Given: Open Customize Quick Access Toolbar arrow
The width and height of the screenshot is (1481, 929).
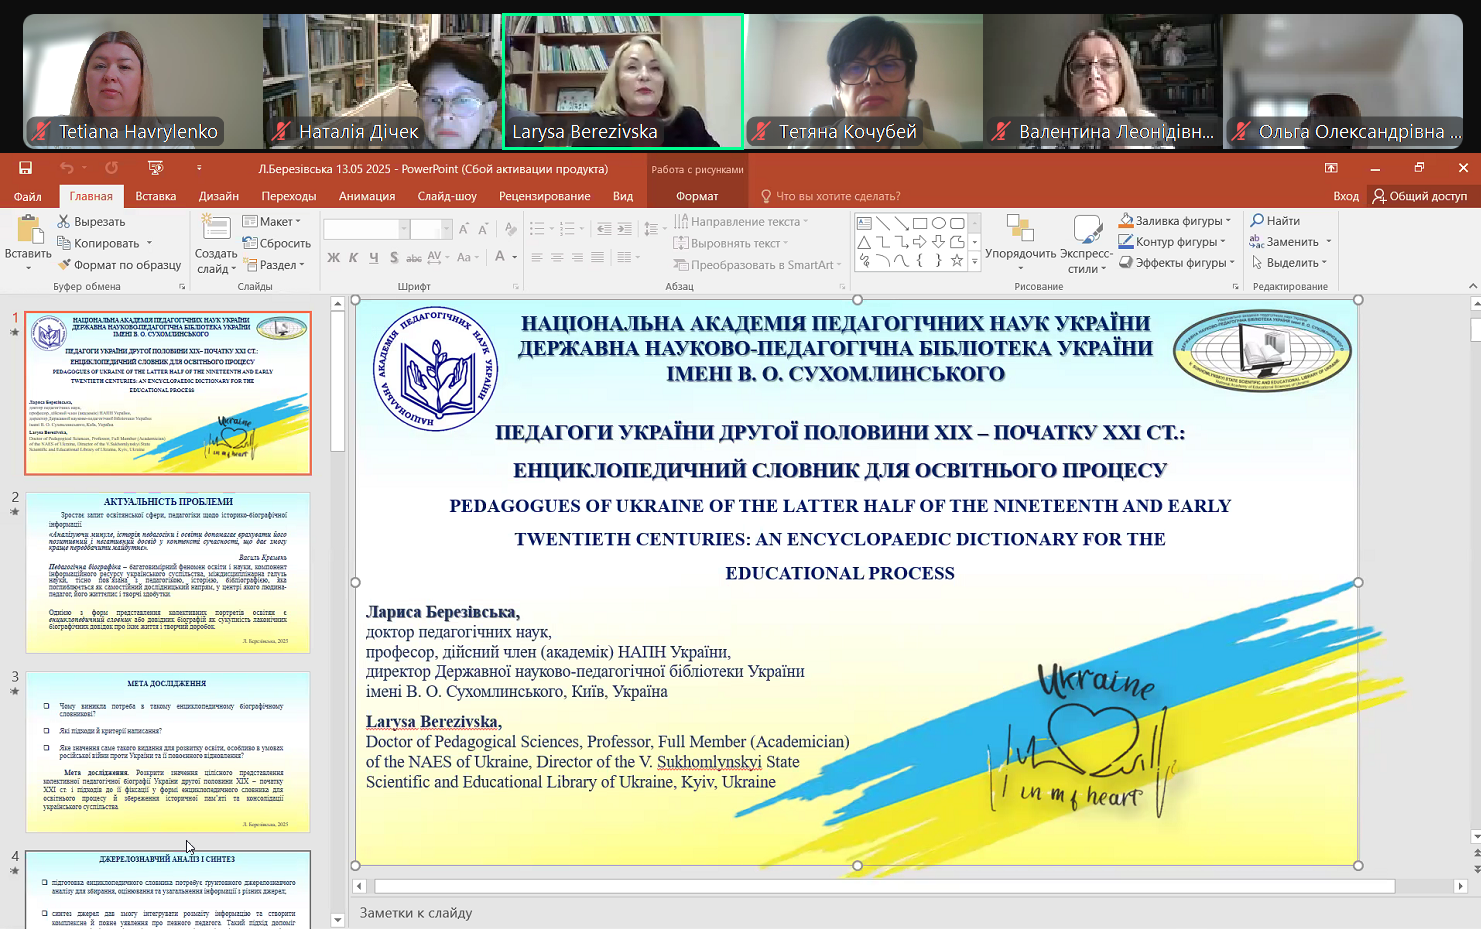Looking at the screenshot, I should click(x=199, y=168).
